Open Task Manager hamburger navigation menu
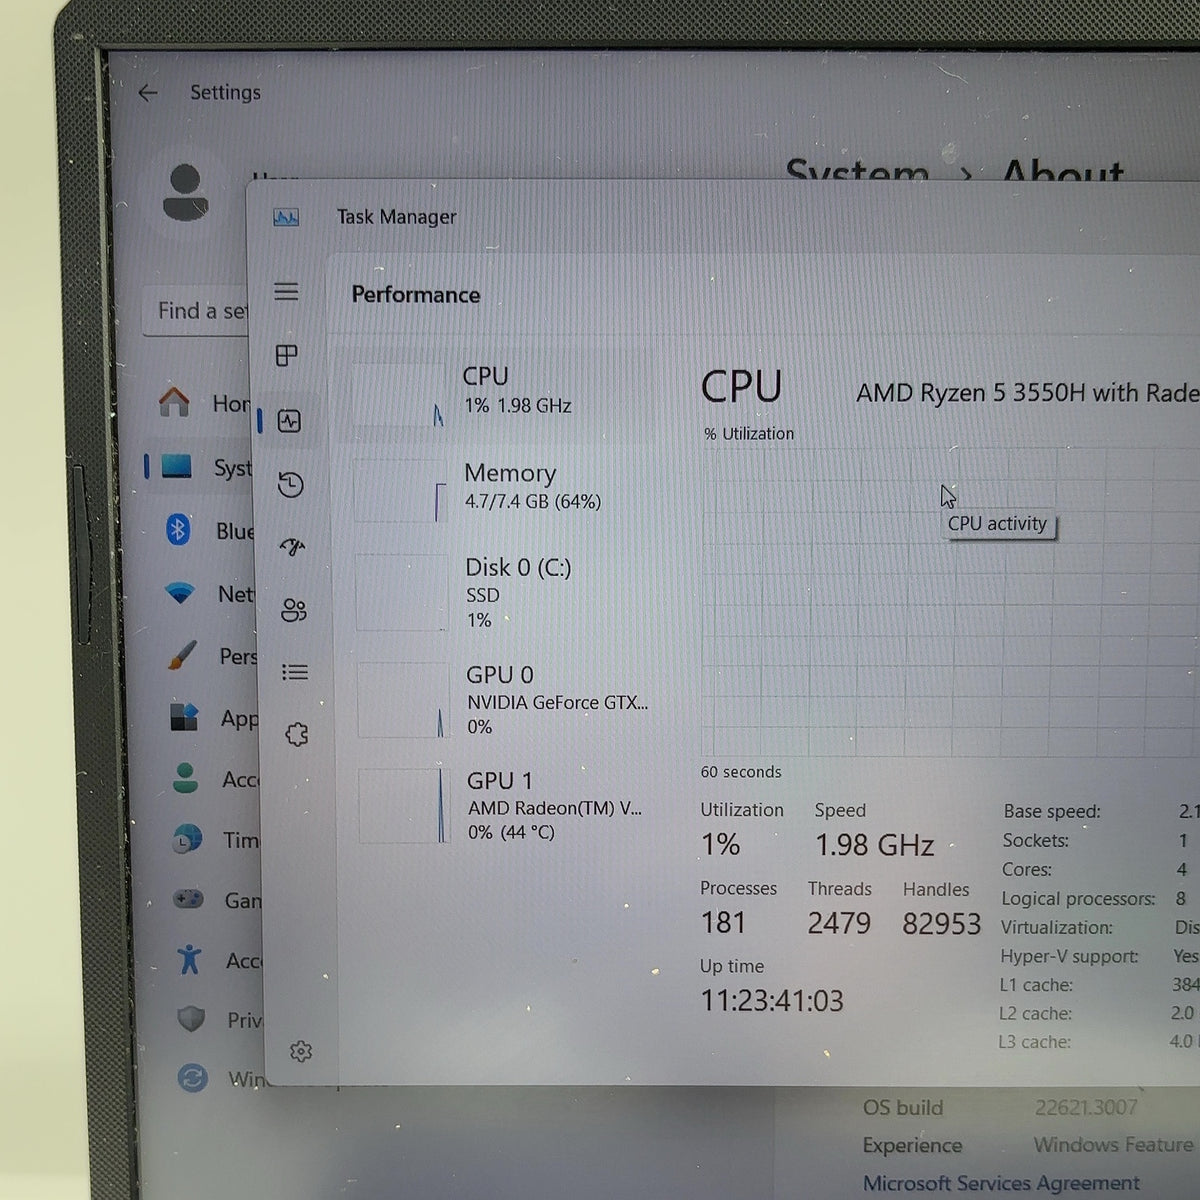The image size is (1200, 1200). tap(286, 291)
